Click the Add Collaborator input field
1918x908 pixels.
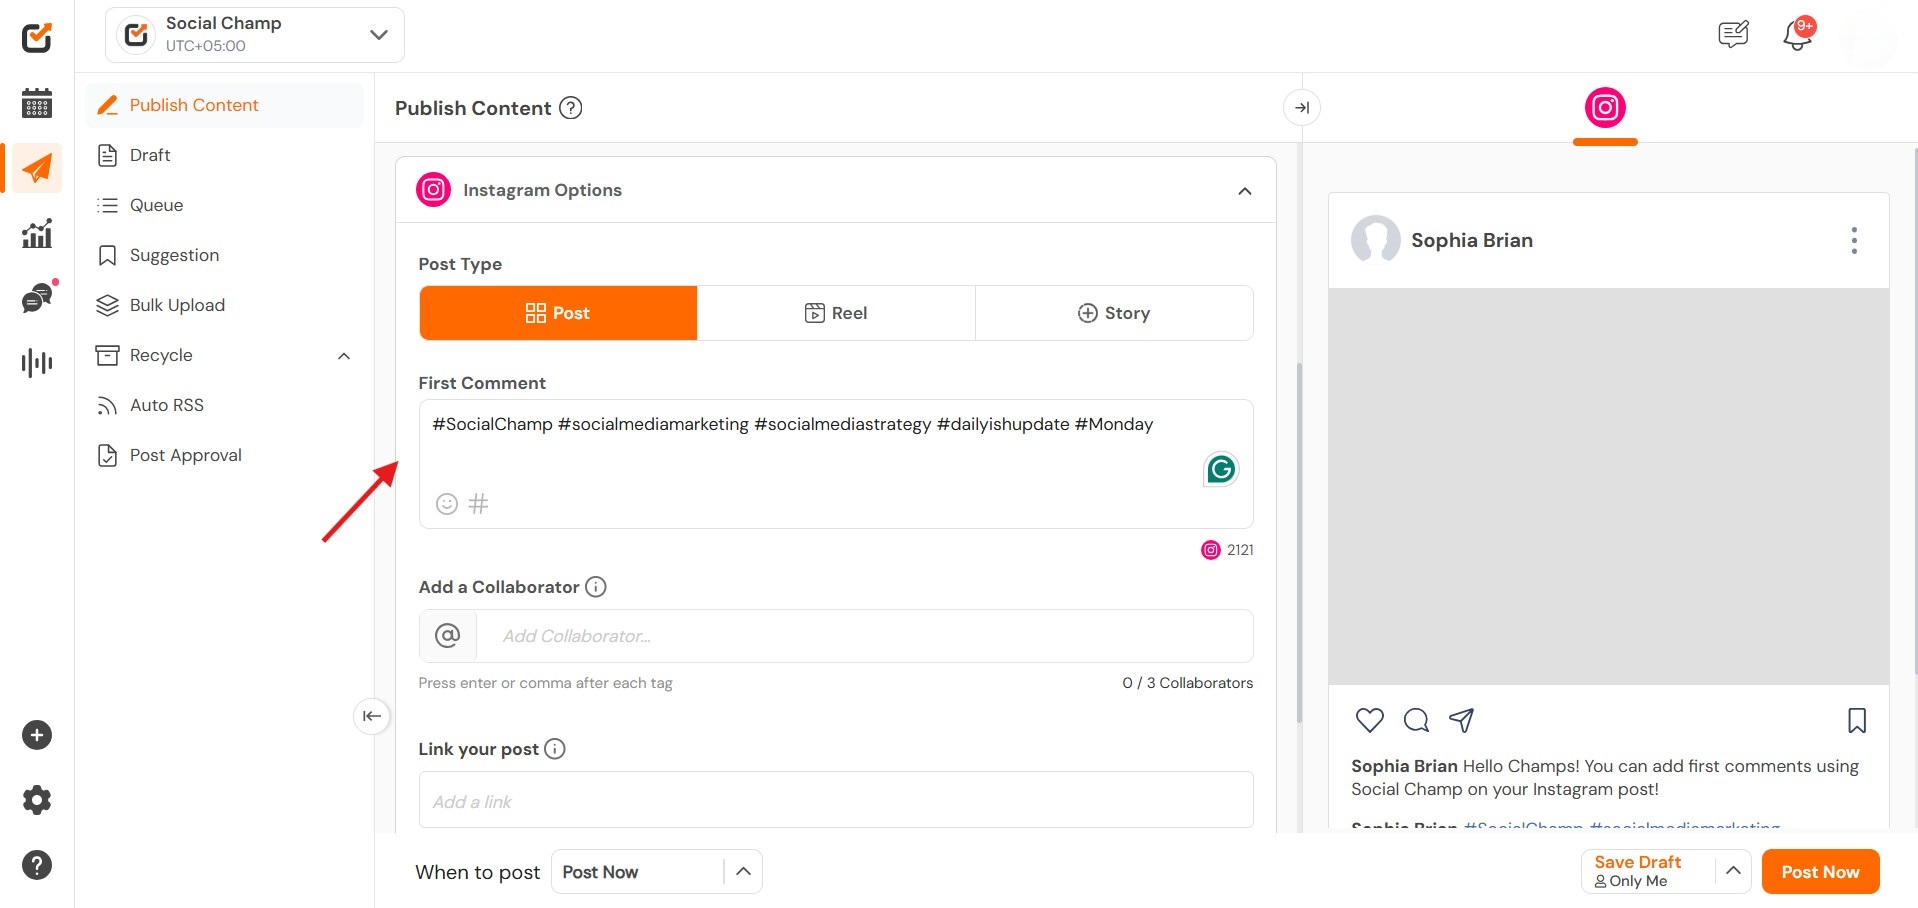864,636
